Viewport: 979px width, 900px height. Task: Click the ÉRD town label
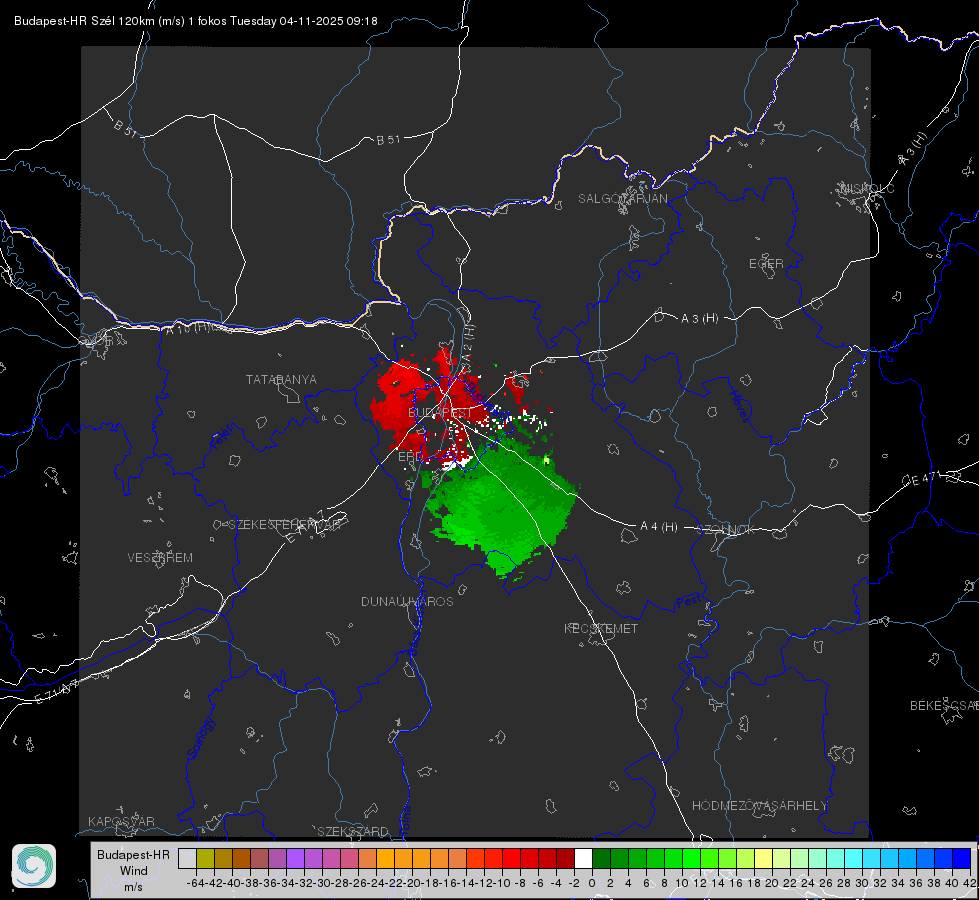click(410, 457)
